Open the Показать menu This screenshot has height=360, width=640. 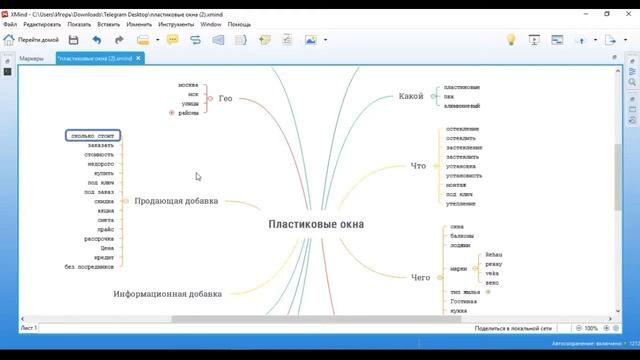point(79,24)
